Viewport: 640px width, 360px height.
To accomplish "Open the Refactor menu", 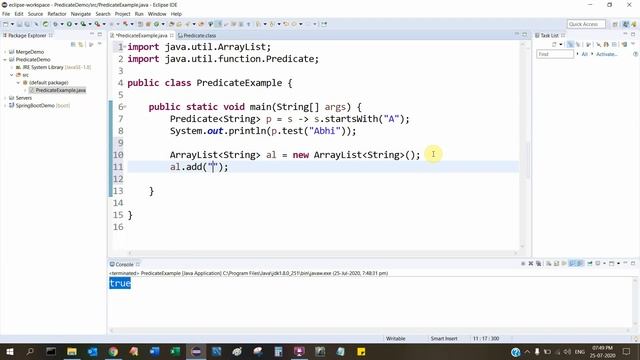I will click(57, 14).
